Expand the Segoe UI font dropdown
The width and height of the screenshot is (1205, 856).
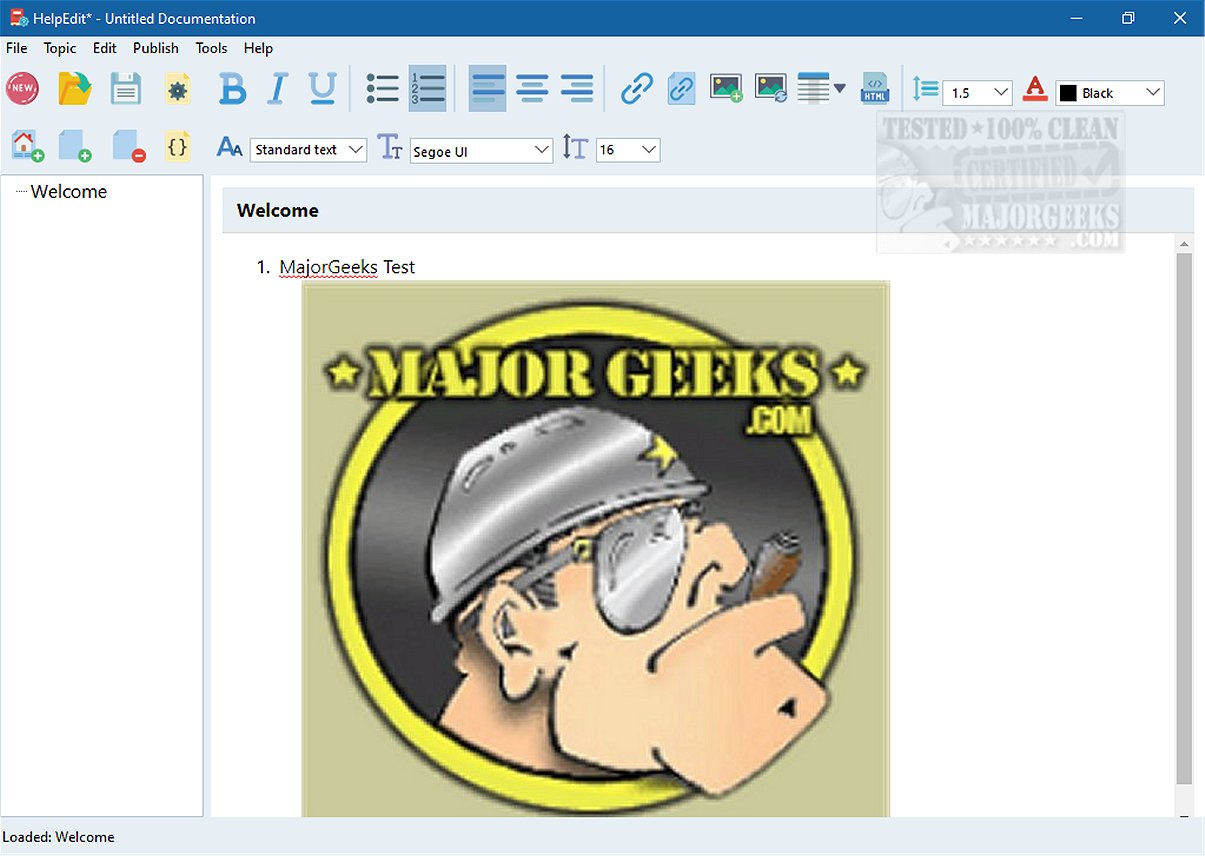pyautogui.click(x=482, y=151)
